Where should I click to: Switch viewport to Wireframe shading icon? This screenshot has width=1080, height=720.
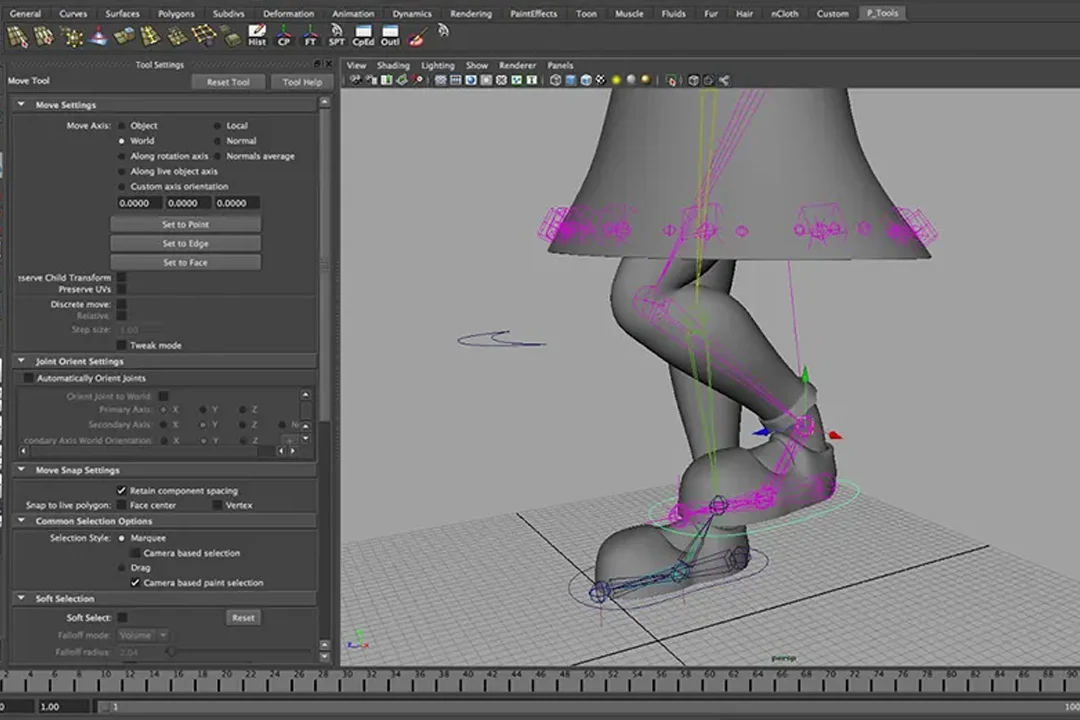tap(555, 80)
